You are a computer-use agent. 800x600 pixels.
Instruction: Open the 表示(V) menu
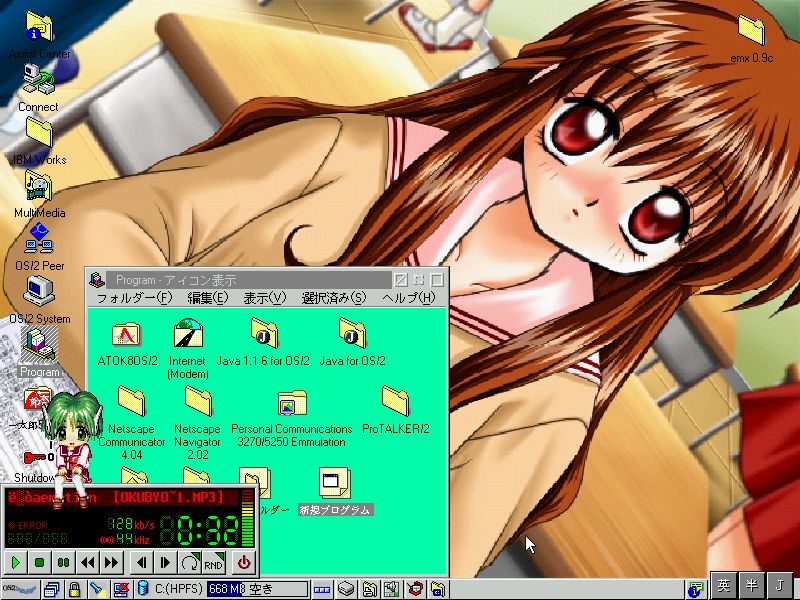[x=265, y=298]
